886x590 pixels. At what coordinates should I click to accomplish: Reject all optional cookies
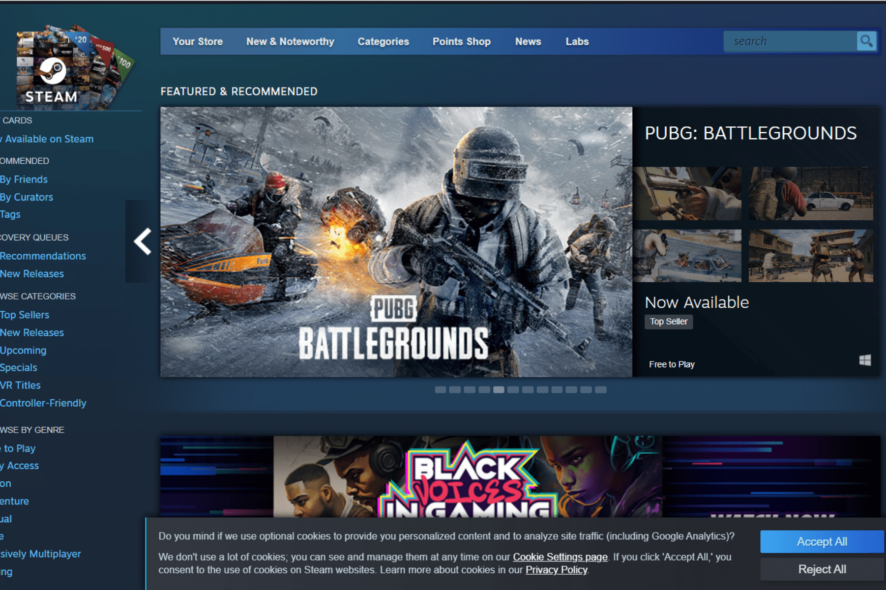822,569
